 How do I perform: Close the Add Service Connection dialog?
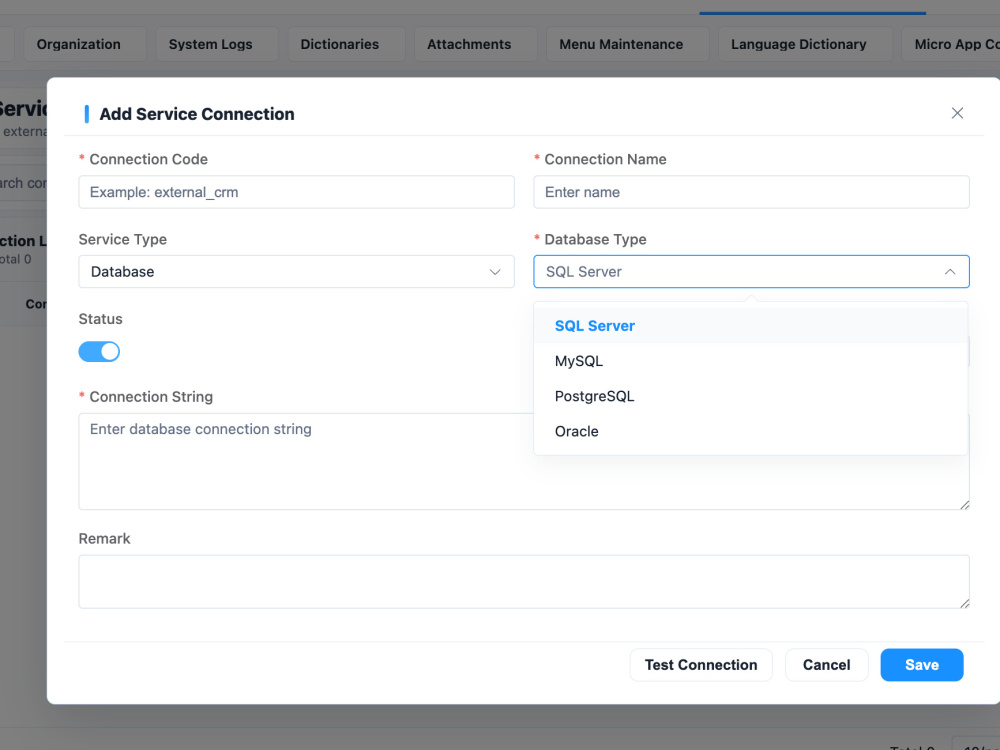[x=957, y=113]
